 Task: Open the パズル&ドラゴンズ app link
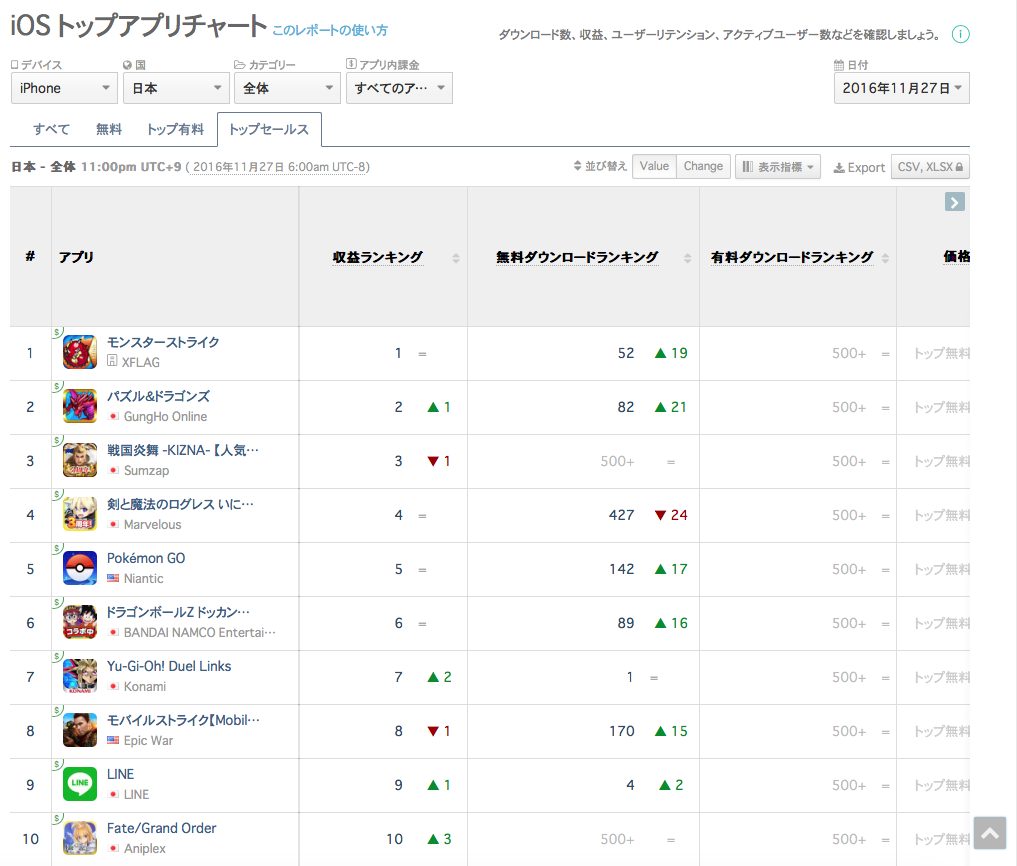(159, 396)
